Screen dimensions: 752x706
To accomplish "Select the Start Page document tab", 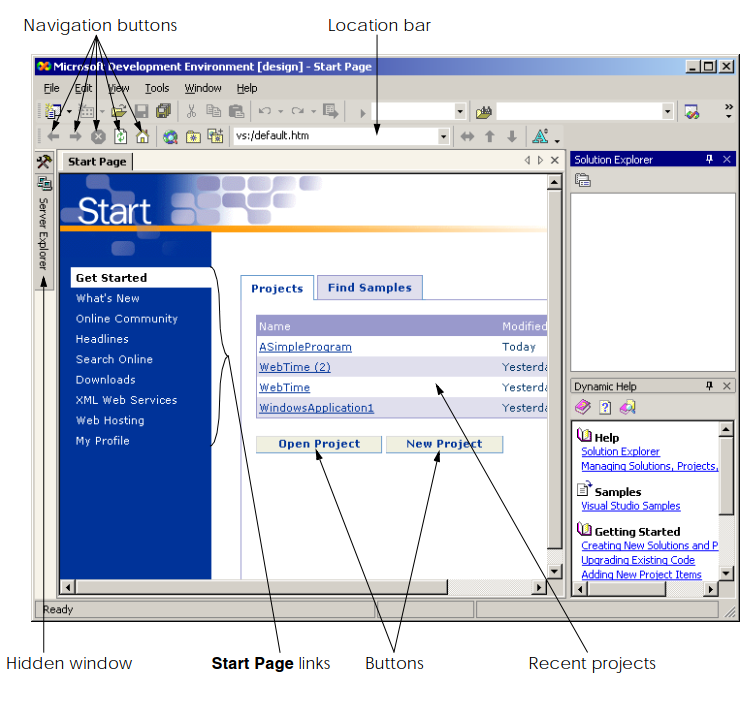I will coord(97,162).
